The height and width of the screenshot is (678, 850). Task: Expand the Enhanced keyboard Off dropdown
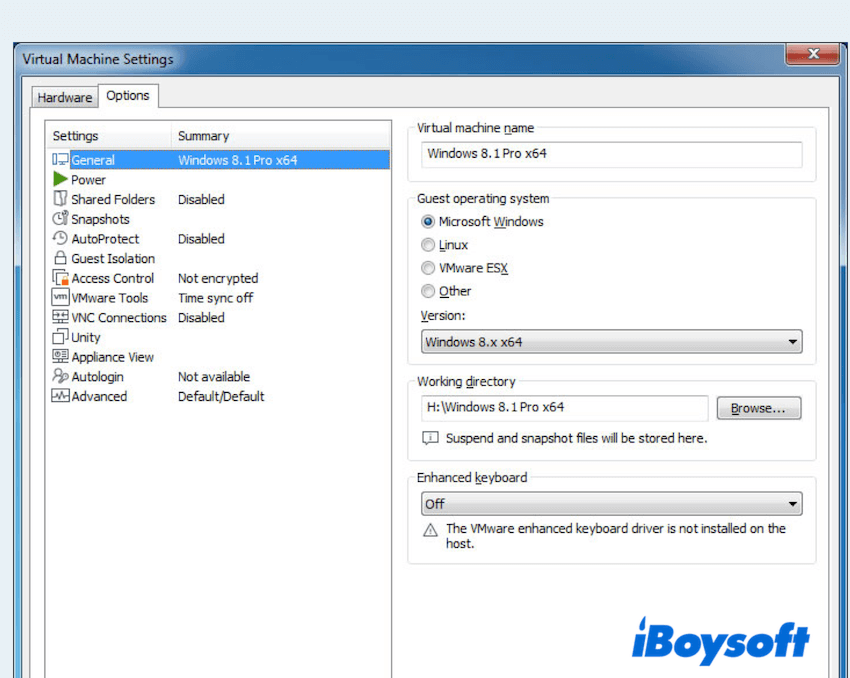coord(611,504)
